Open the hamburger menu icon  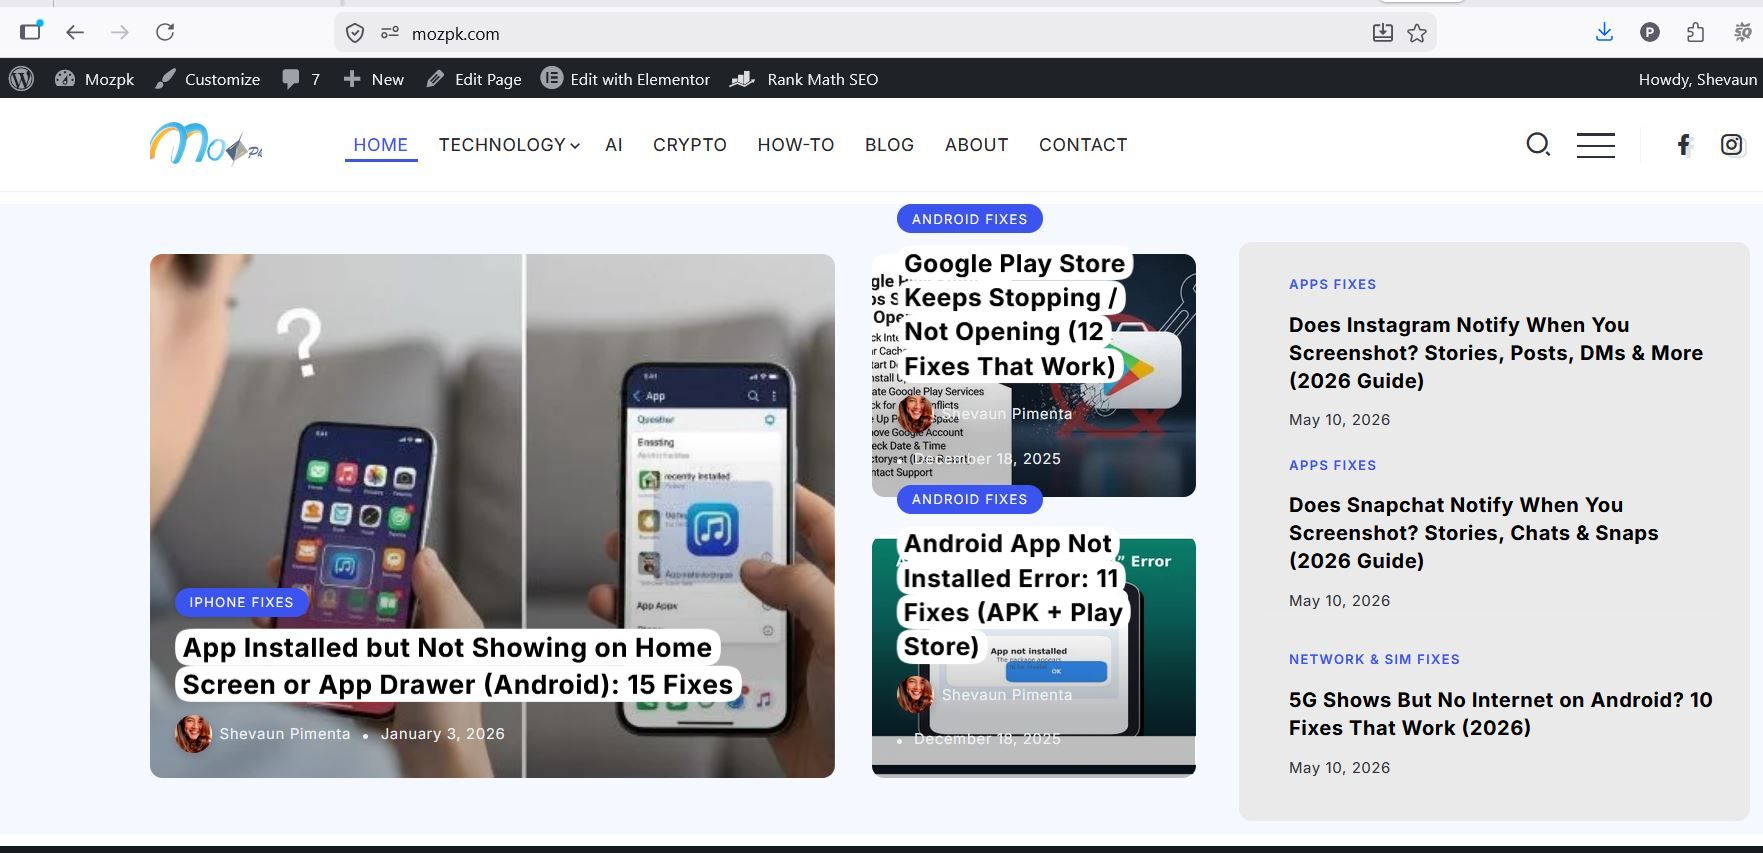[x=1596, y=145]
